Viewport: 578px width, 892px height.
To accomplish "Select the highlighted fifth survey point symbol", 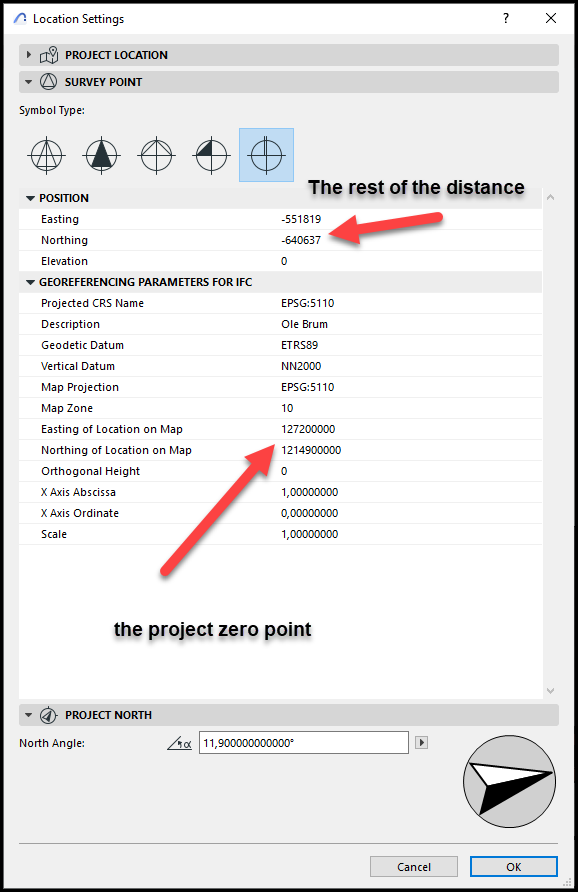I will click(x=266, y=155).
